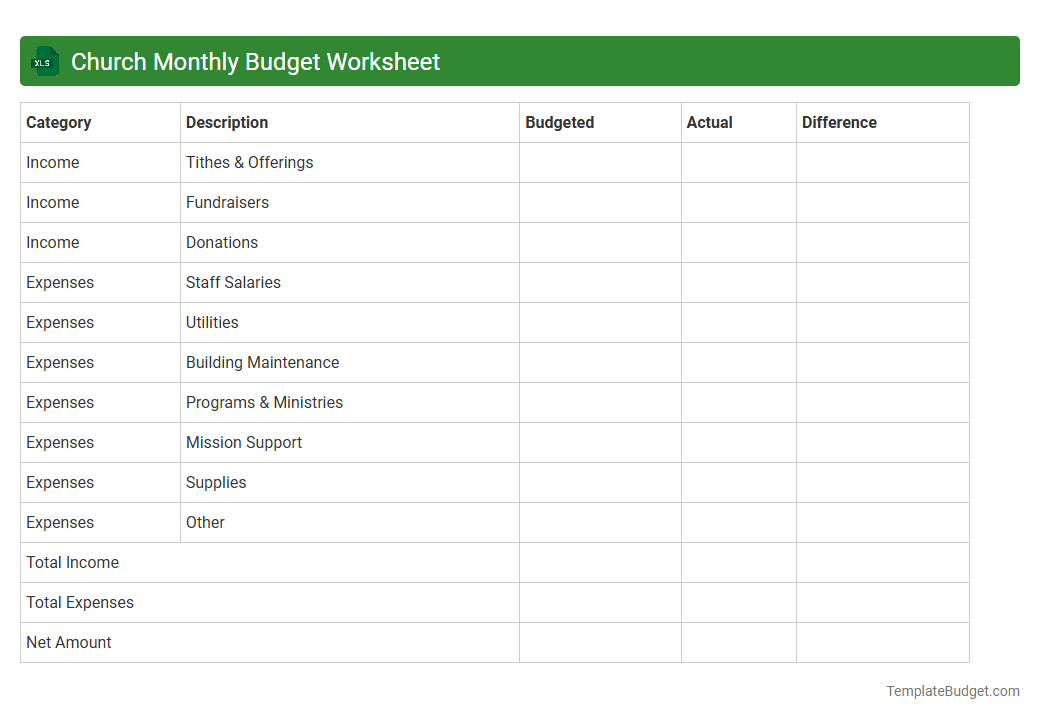This screenshot has width=1040, height=720.
Task: Click the XLS file icon
Action: 44,61
